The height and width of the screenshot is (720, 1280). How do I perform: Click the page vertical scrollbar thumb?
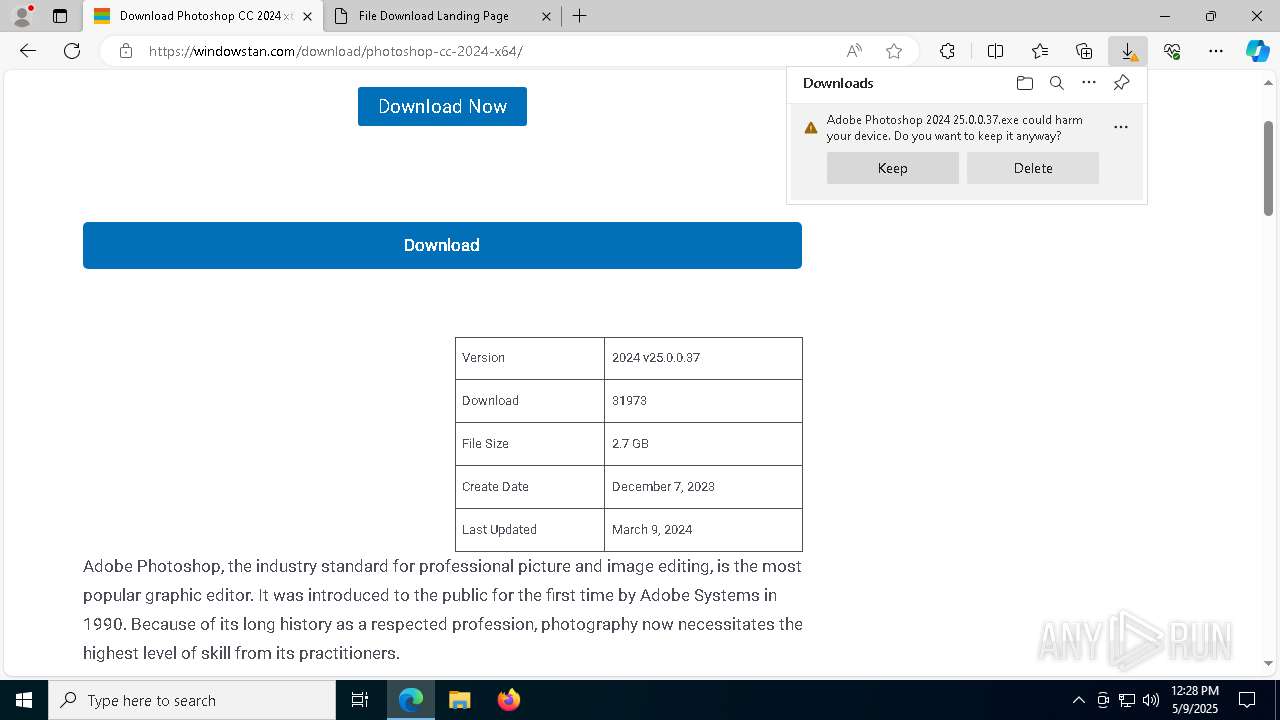[x=1268, y=167]
